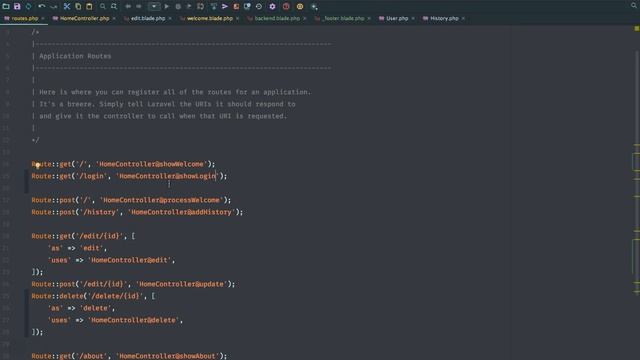Click the Find magnifier icon
This screenshot has height=360, width=640.
pos(103,7)
